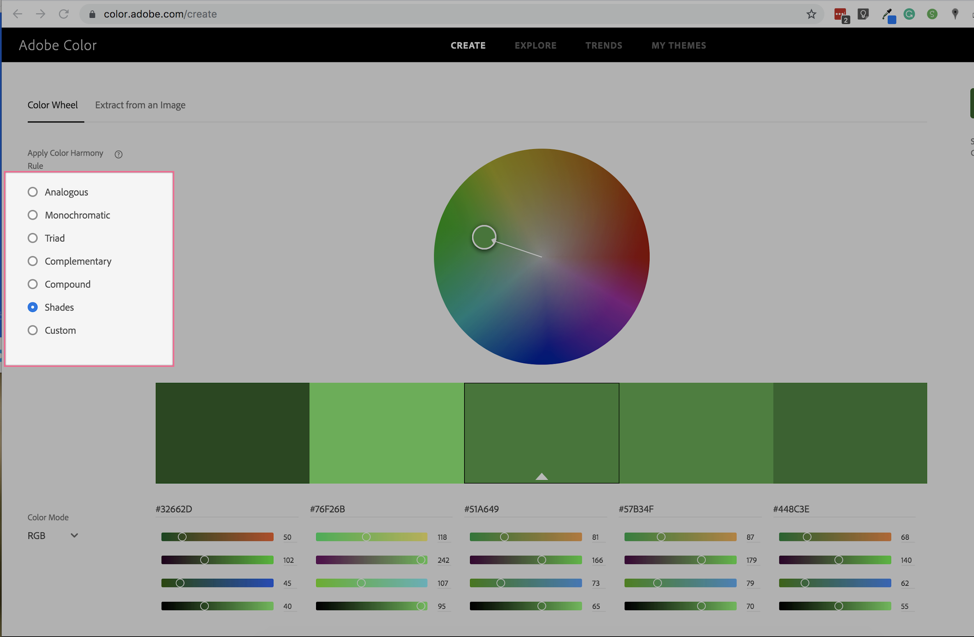Click the brightness value 55 field
Screen dimensions: 974x637
click(905, 606)
